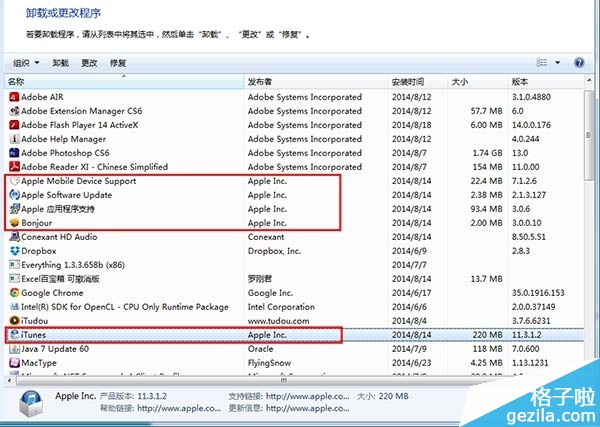Select the Google Chrome entry name
Viewport: 600px width, 427px height.
click(x=52, y=293)
